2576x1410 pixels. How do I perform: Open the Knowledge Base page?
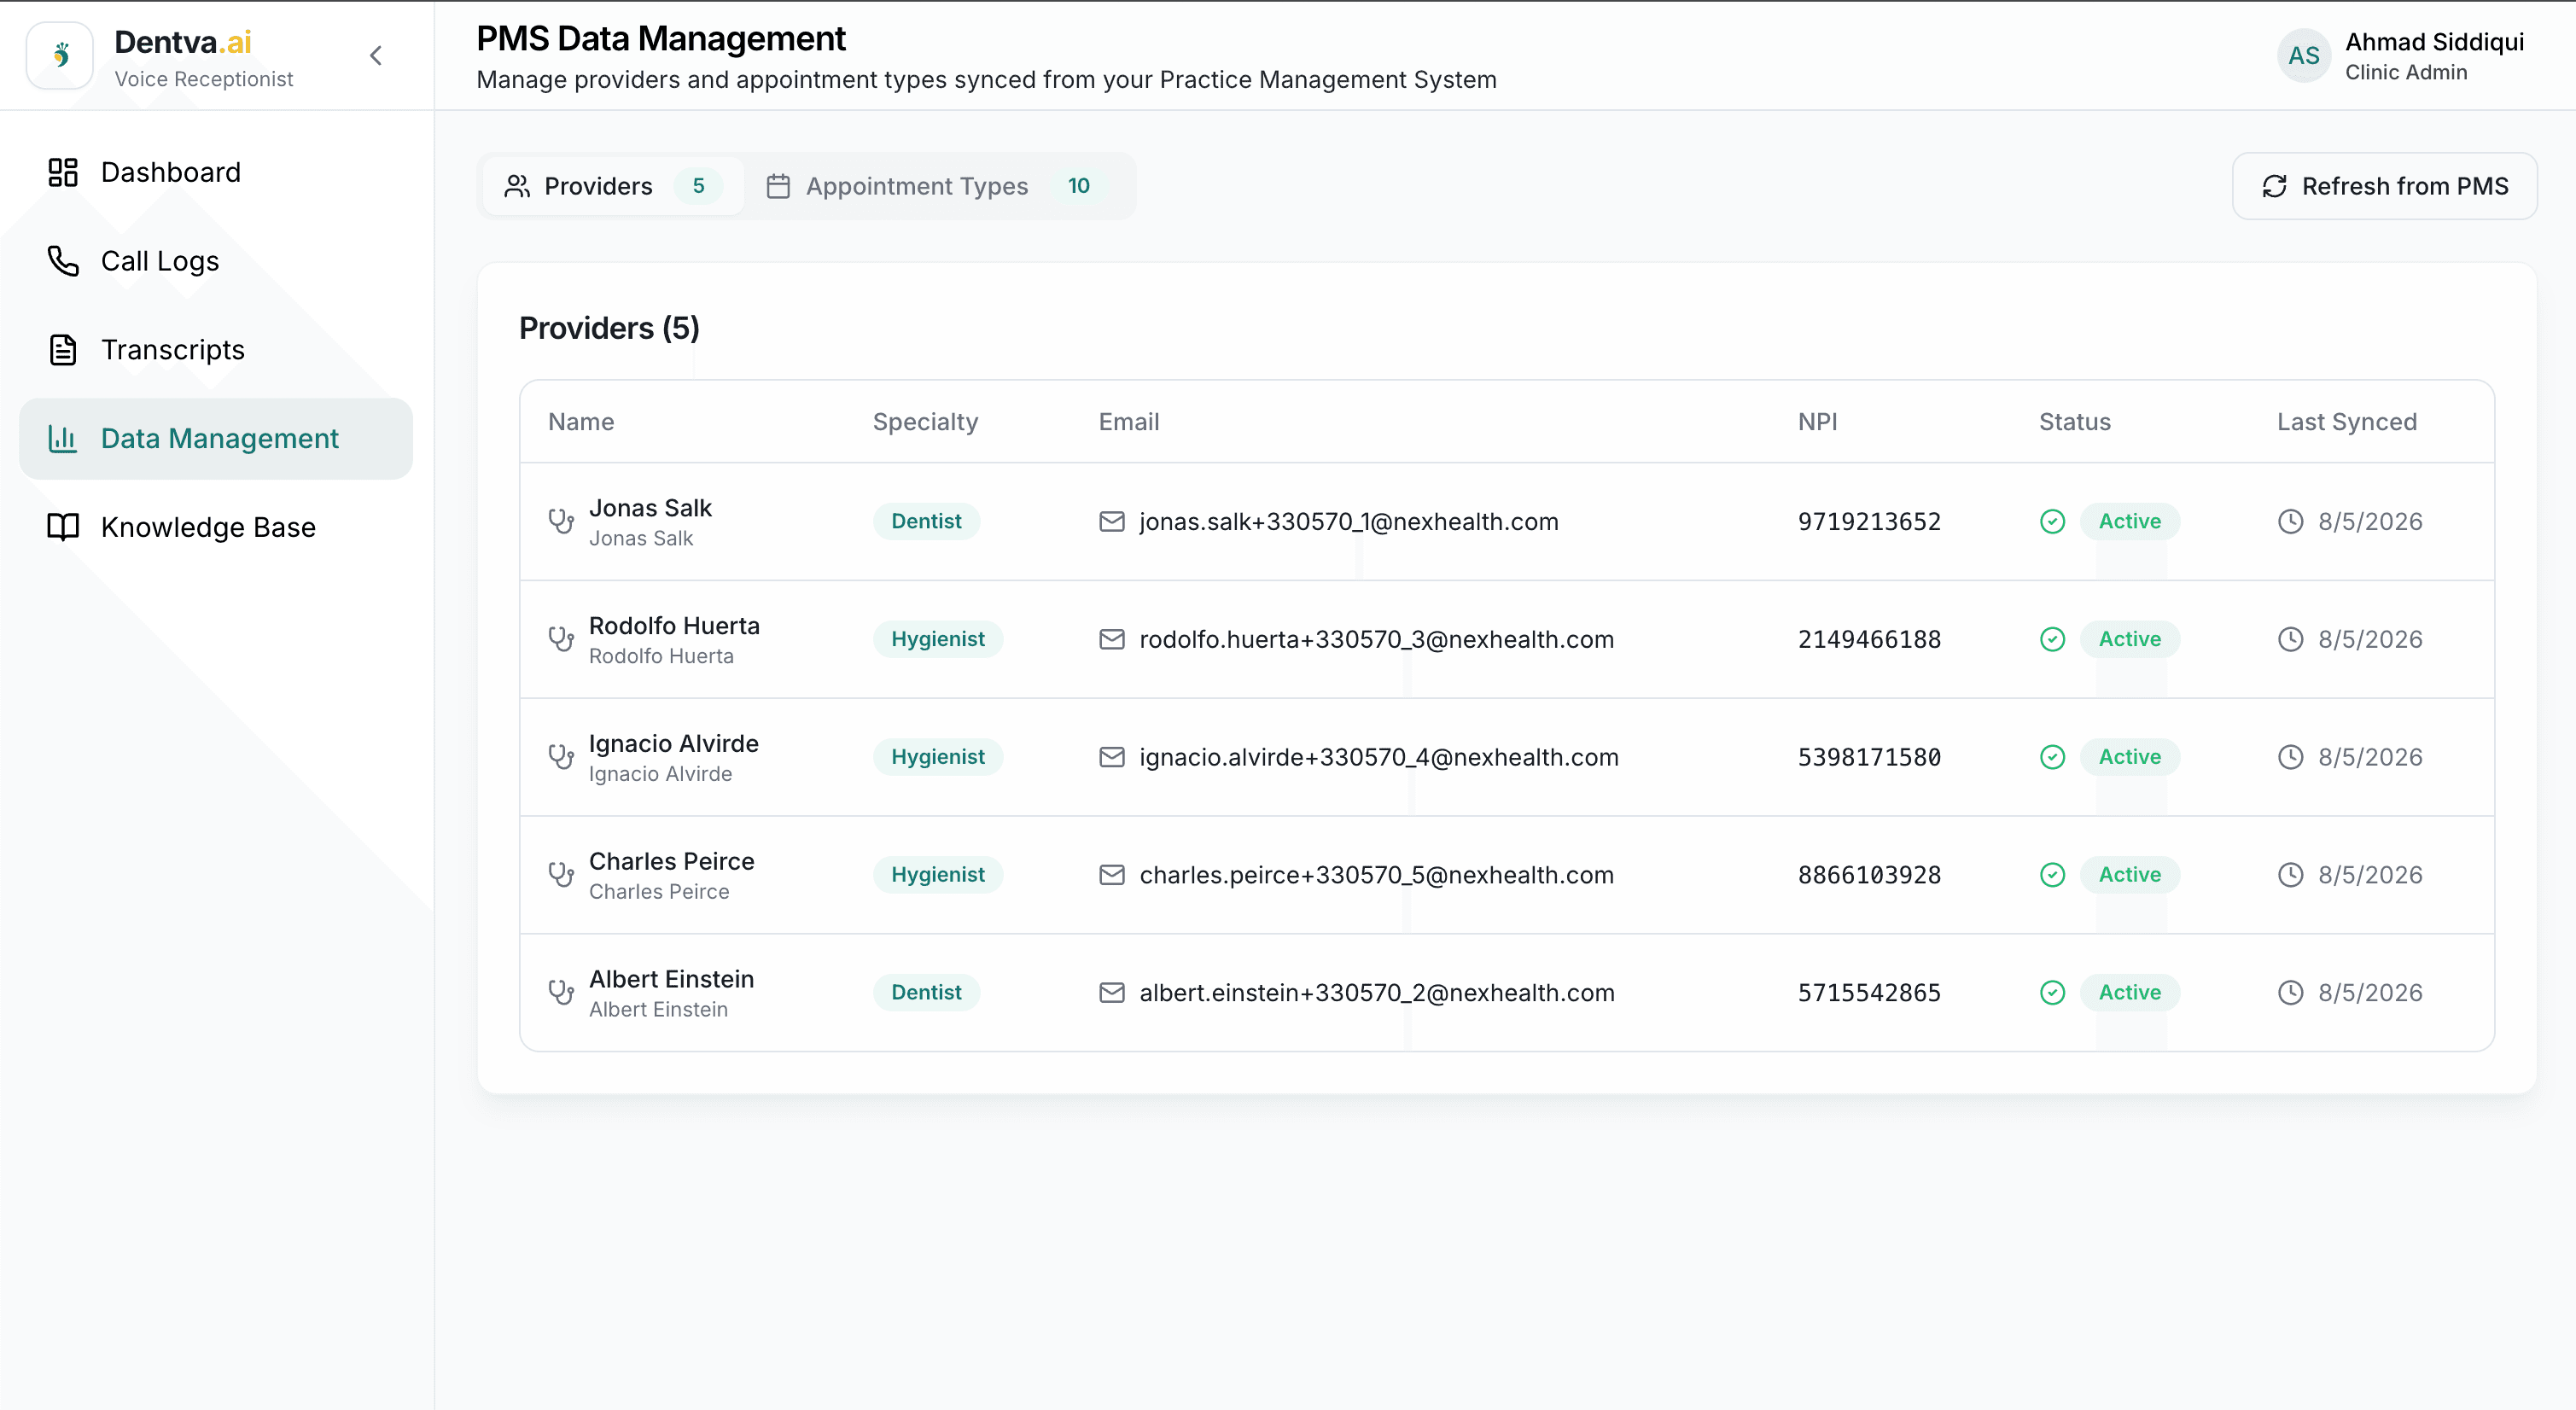point(216,527)
